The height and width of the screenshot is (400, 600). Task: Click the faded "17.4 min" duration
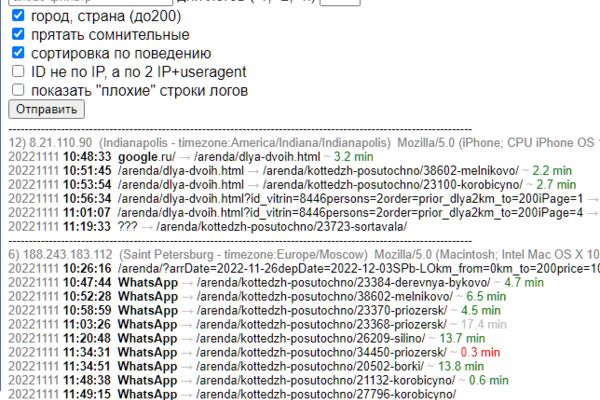484,325
